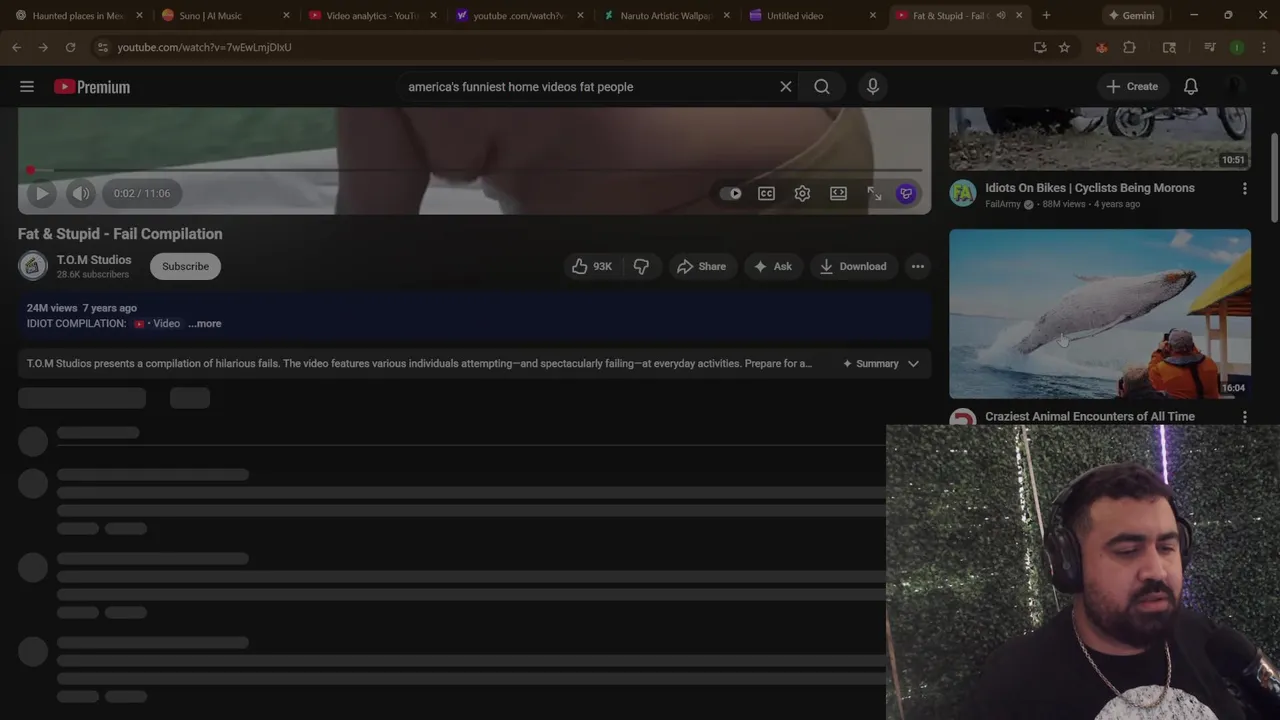Click purple extension icon in player
This screenshot has width=1280, height=720.
(906, 194)
